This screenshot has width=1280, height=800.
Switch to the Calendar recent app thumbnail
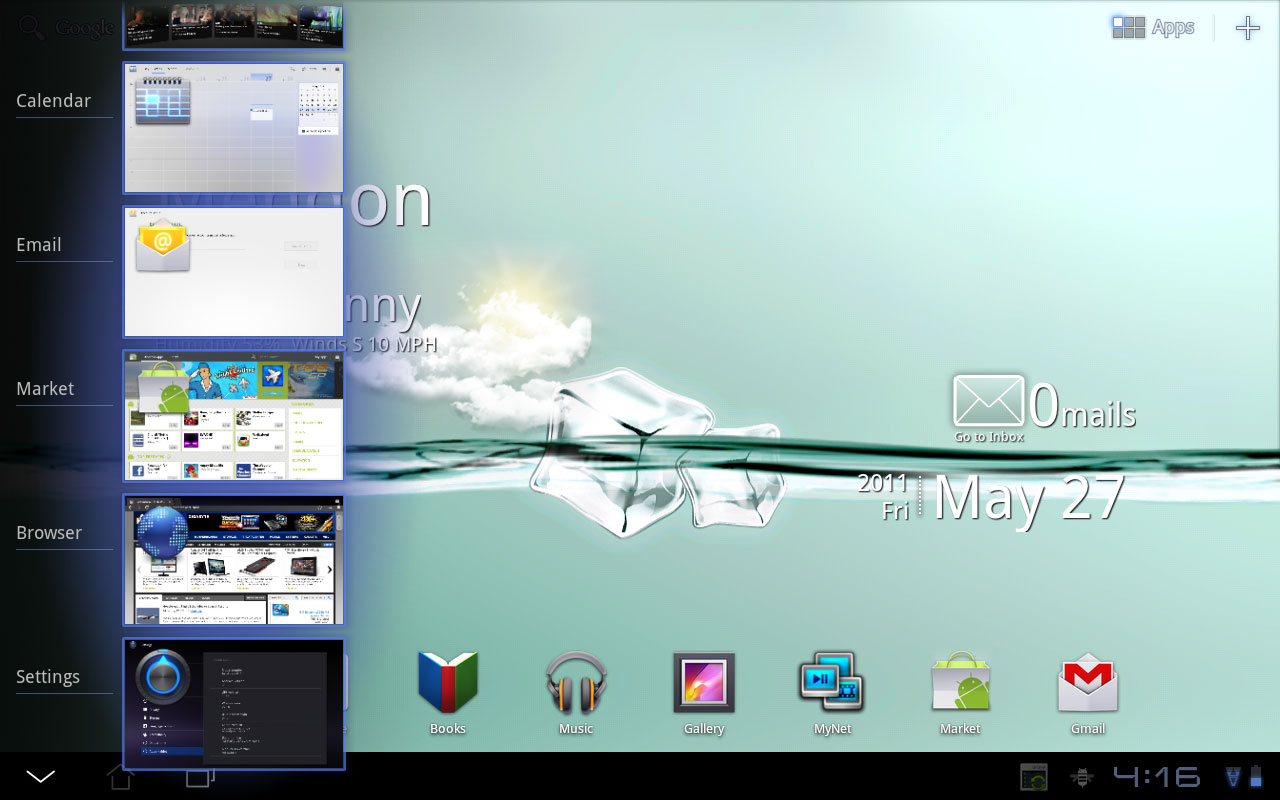[x=233, y=128]
